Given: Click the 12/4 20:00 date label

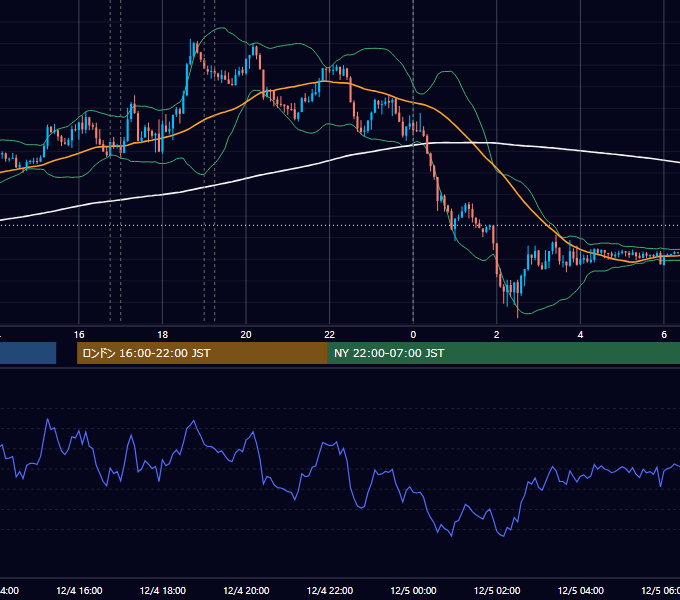Looking at the screenshot, I should 246,590.
